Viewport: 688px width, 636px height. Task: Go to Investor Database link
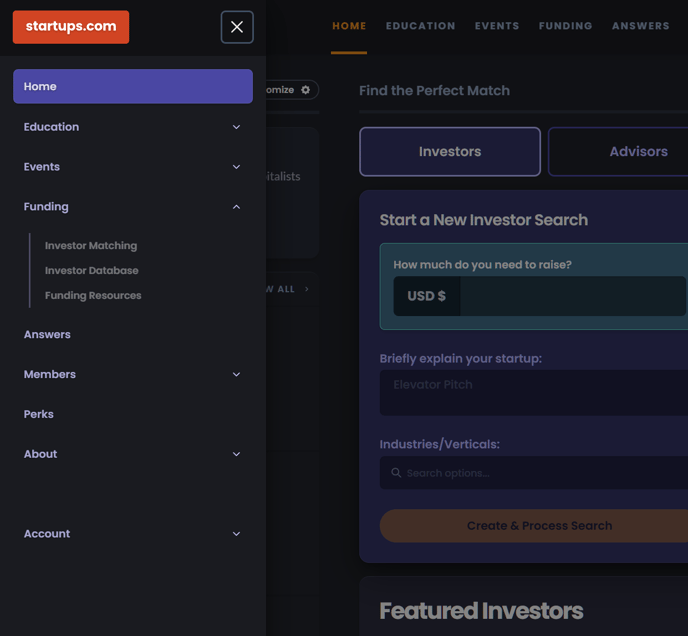[x=92, y=271]
